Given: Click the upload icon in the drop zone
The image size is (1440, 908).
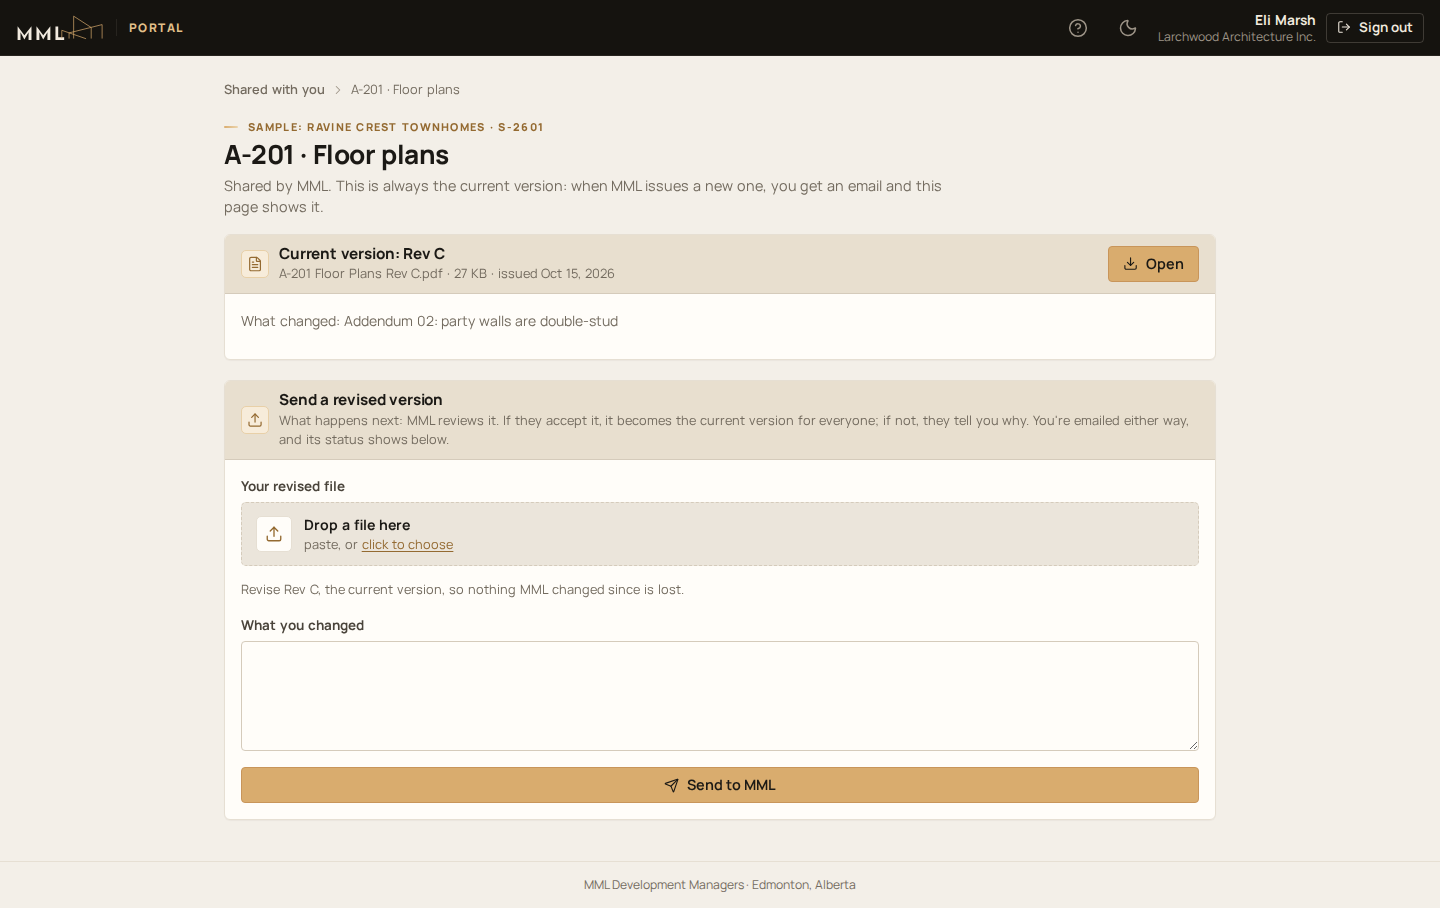Looking at the screenshot, I should [x=274, y=534].
